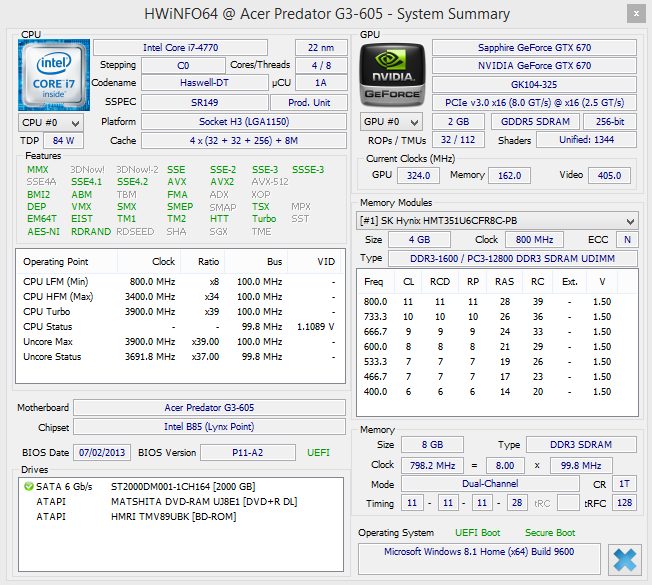Click the RAS column header
Screen dimensions: 652x585
coord(504,281)
